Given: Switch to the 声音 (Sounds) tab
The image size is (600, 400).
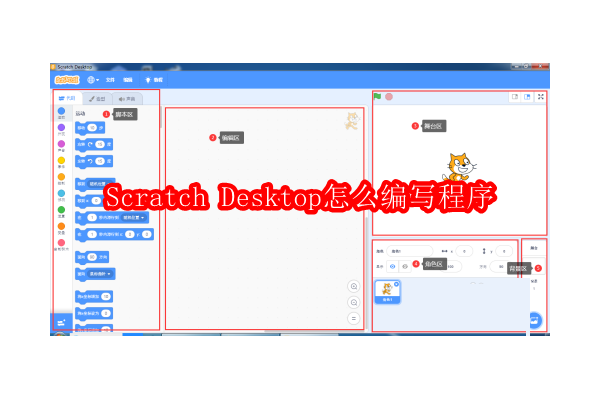Looking at the screenshot, I should click(127, 99).
